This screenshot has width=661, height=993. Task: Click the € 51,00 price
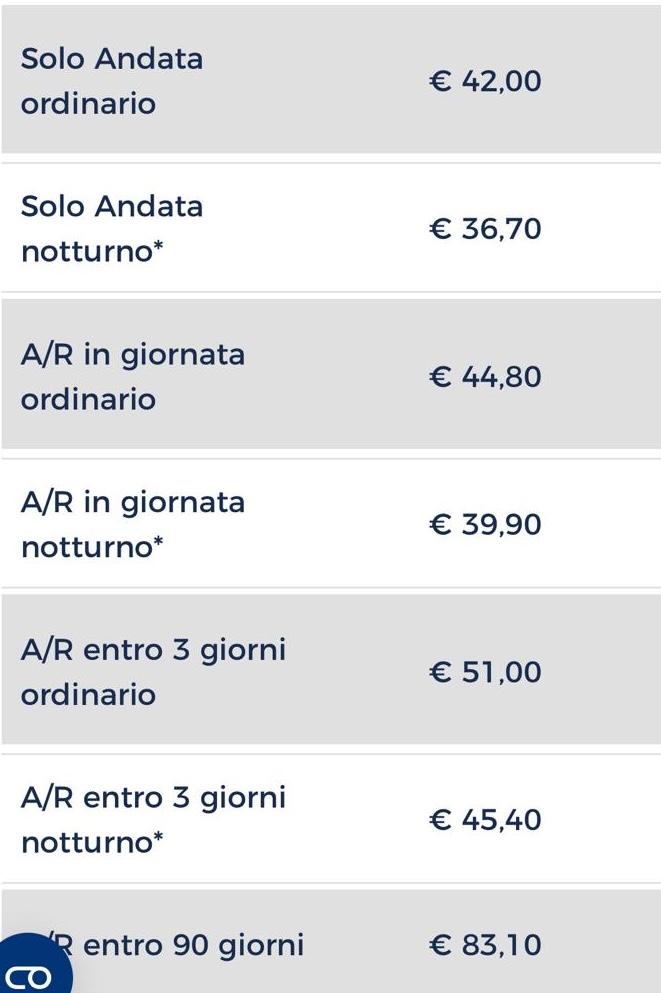pos(485,672)
